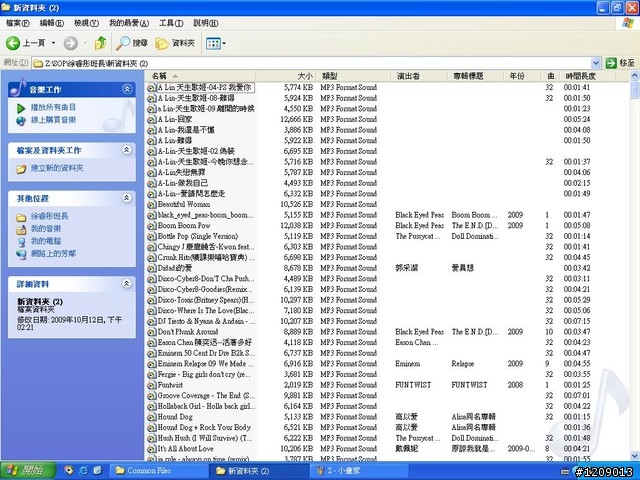Click My Music folder icon
Screen dimensions: 640x480
click(21, 229)
